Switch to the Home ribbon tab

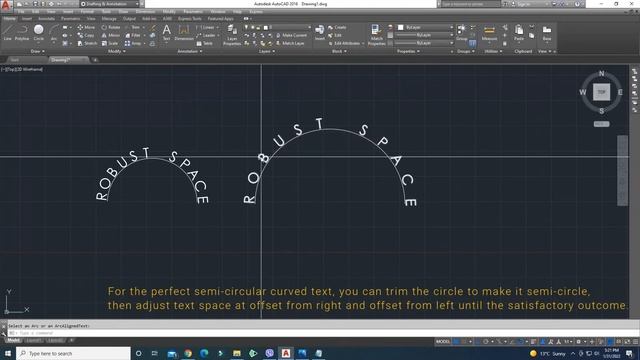(9, 18)
